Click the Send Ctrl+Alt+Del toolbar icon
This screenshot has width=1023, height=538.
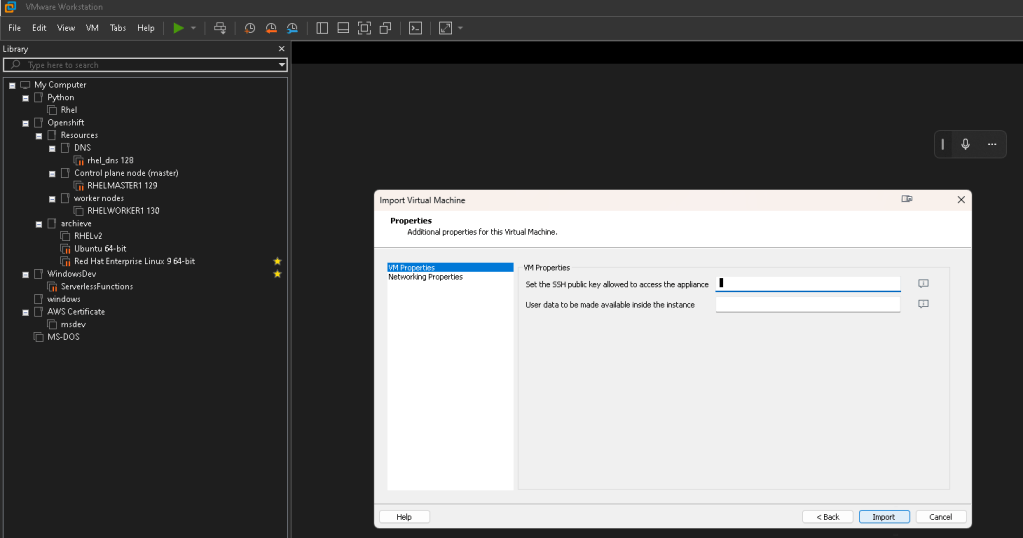[220, 28]
